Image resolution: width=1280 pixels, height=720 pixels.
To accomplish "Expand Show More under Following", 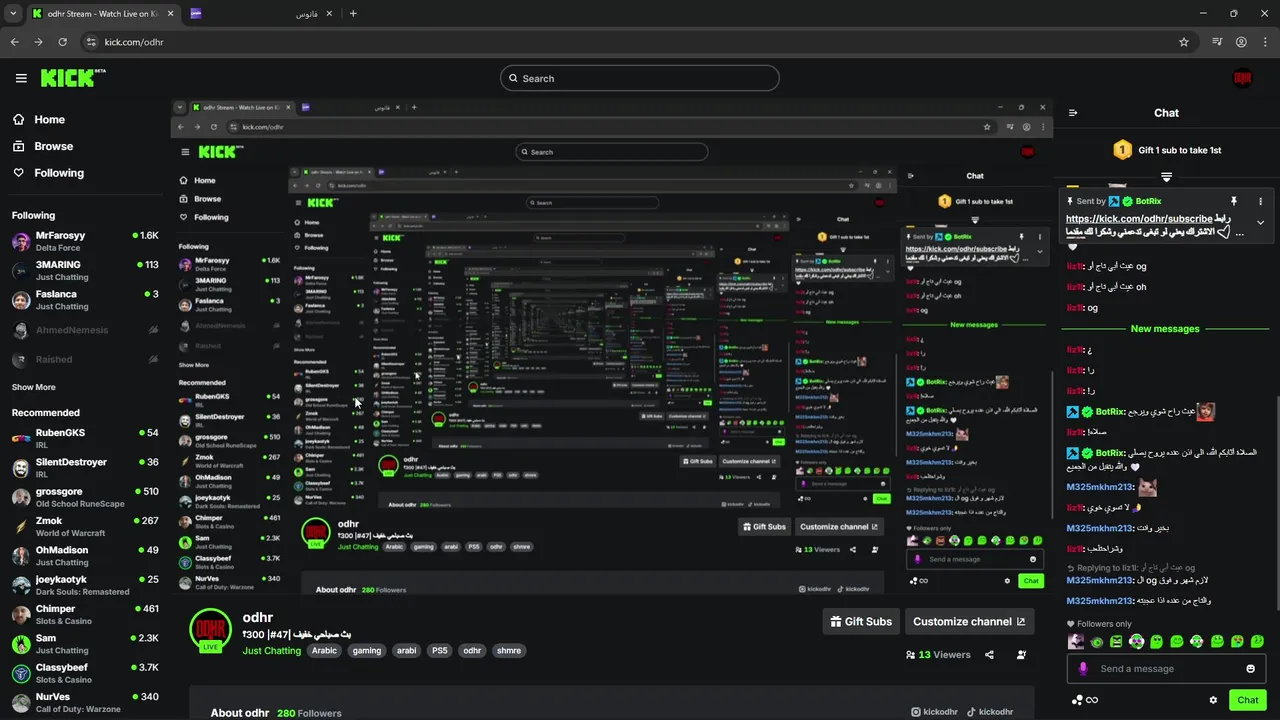I will [x=34, y=387].
